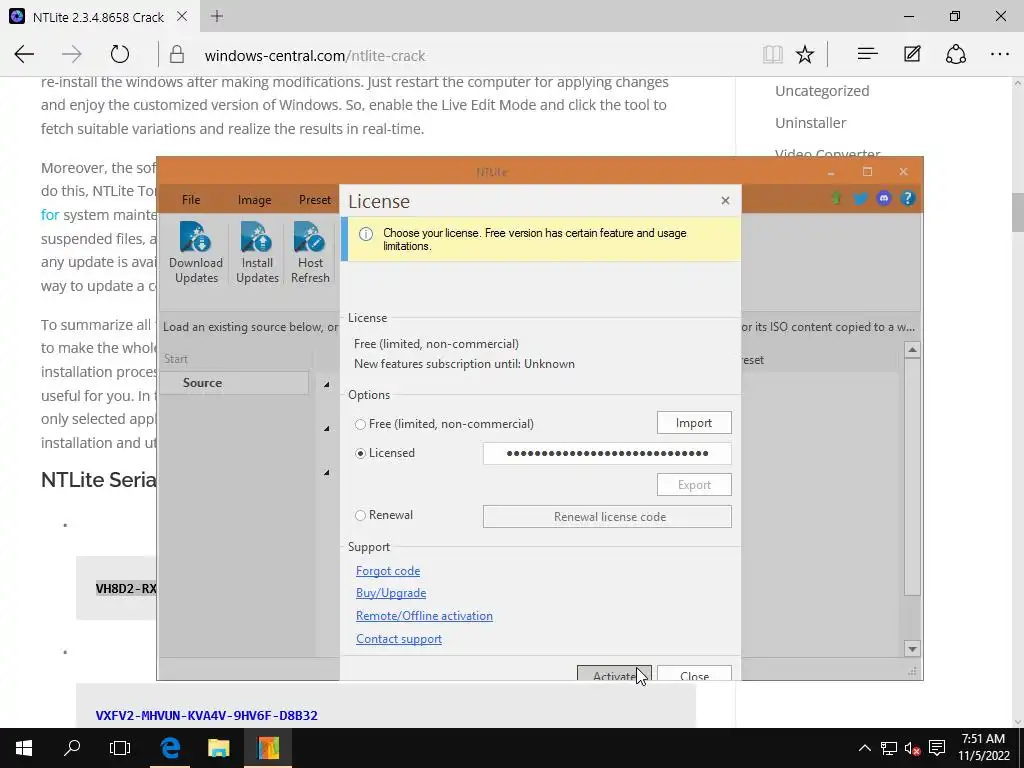Click the green update arrow icon in NTLite
Viewport: 1024px width, 768px height.
[837, 199]
